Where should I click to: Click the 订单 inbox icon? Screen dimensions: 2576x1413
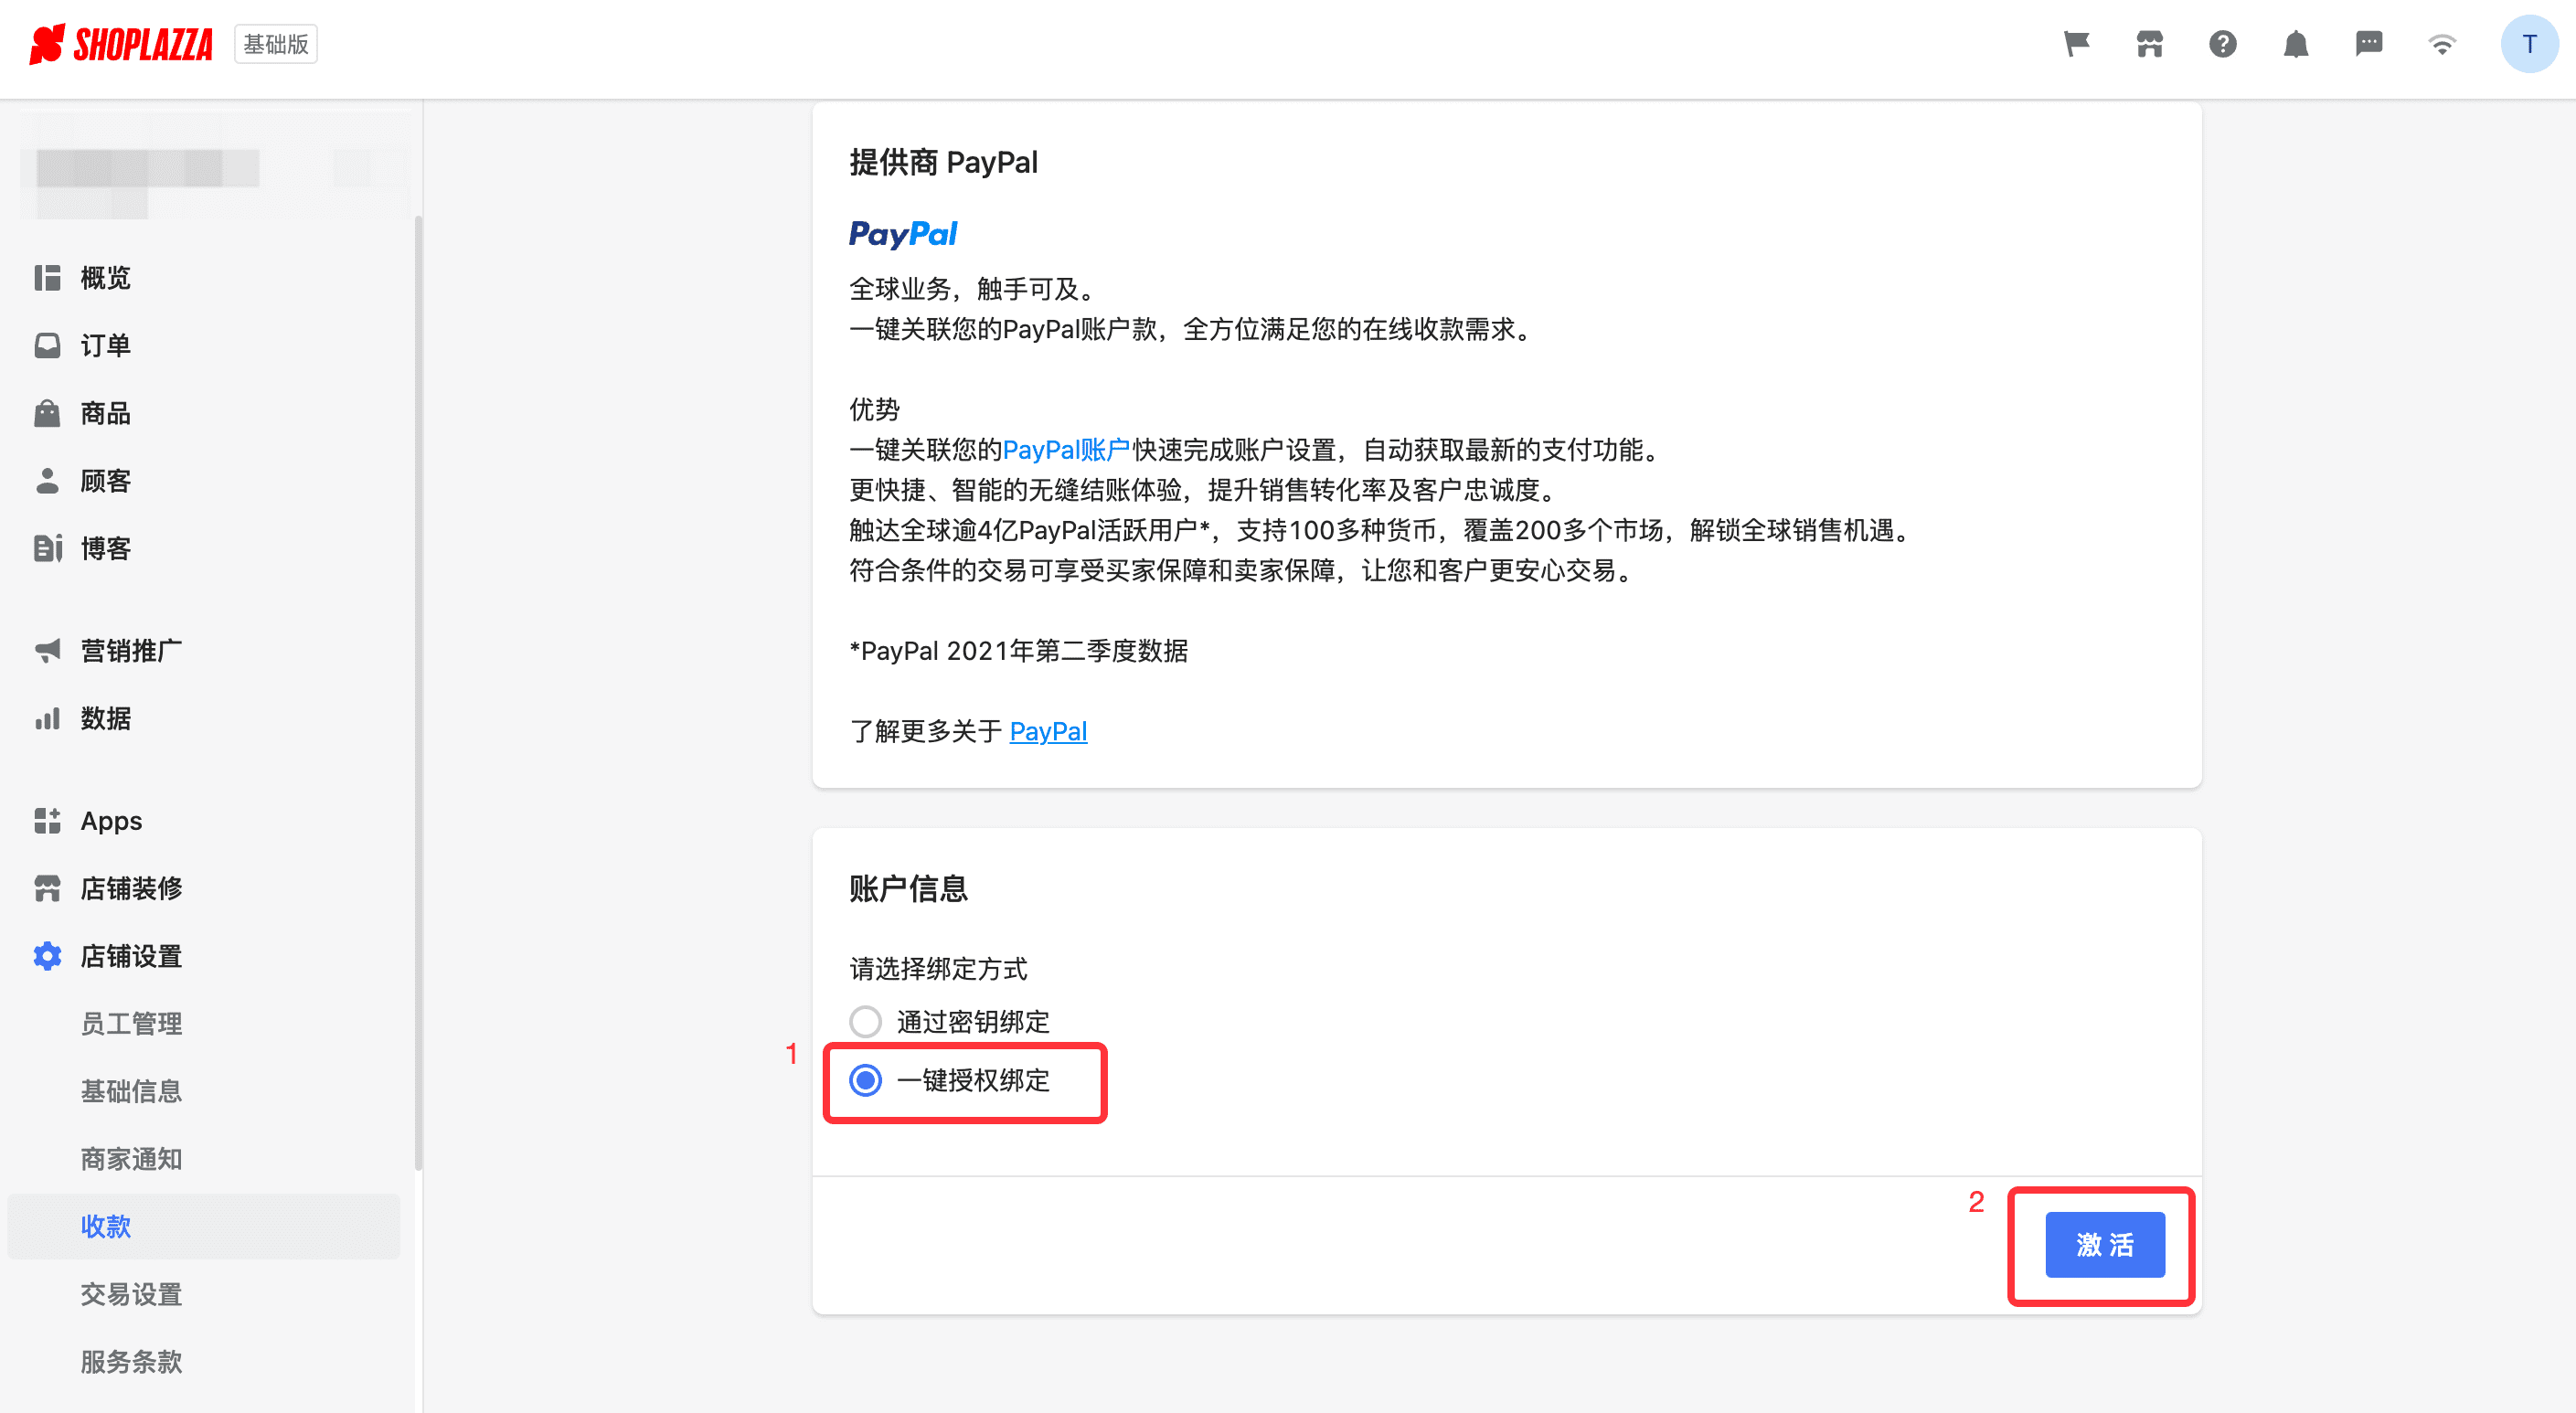(x=47, y=345)
